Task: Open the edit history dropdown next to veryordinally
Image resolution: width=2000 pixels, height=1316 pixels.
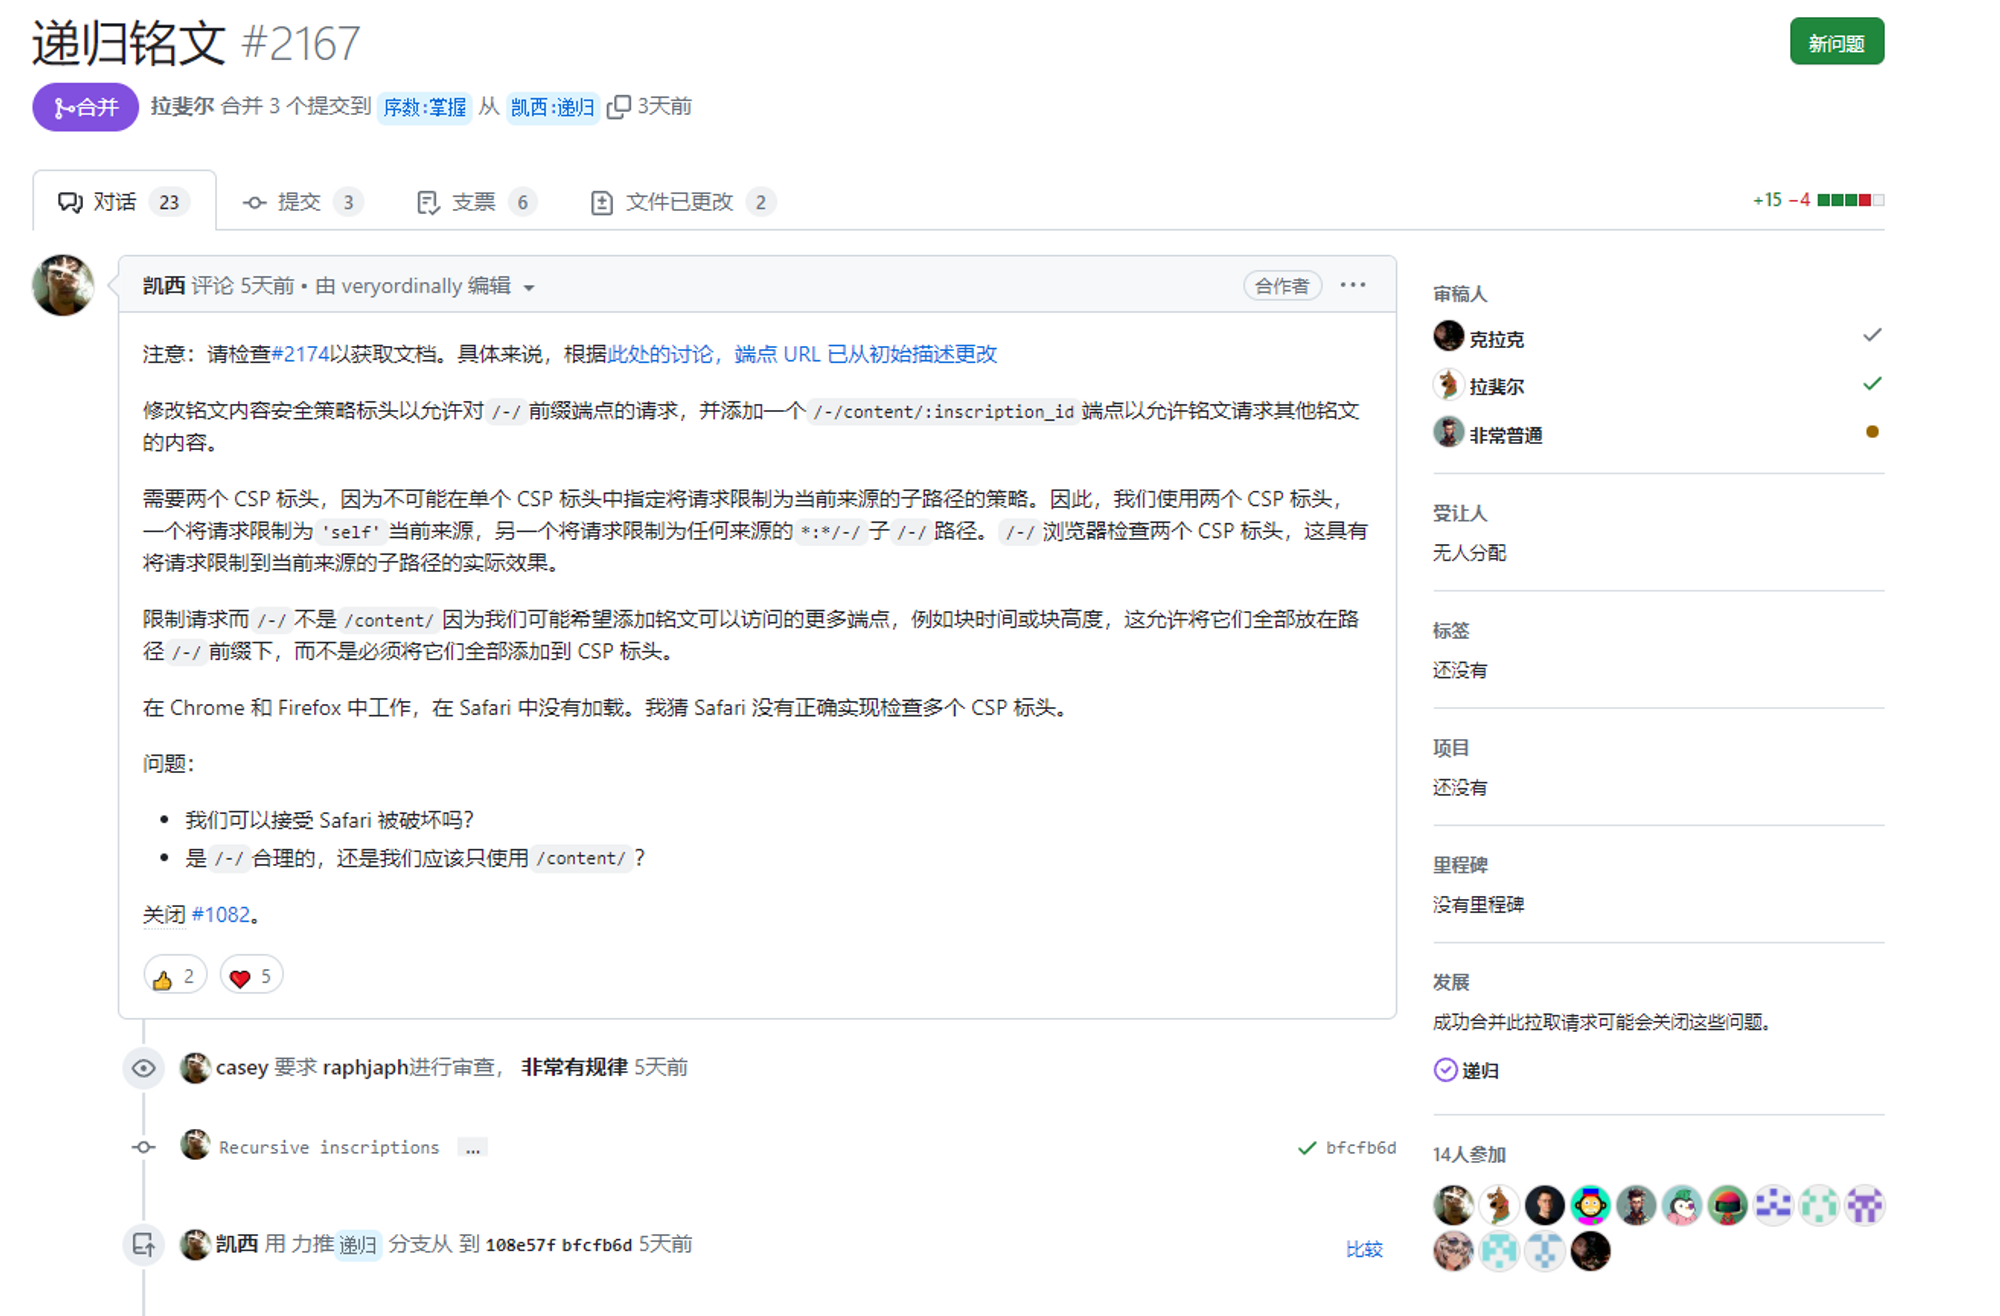Action: 532,286
